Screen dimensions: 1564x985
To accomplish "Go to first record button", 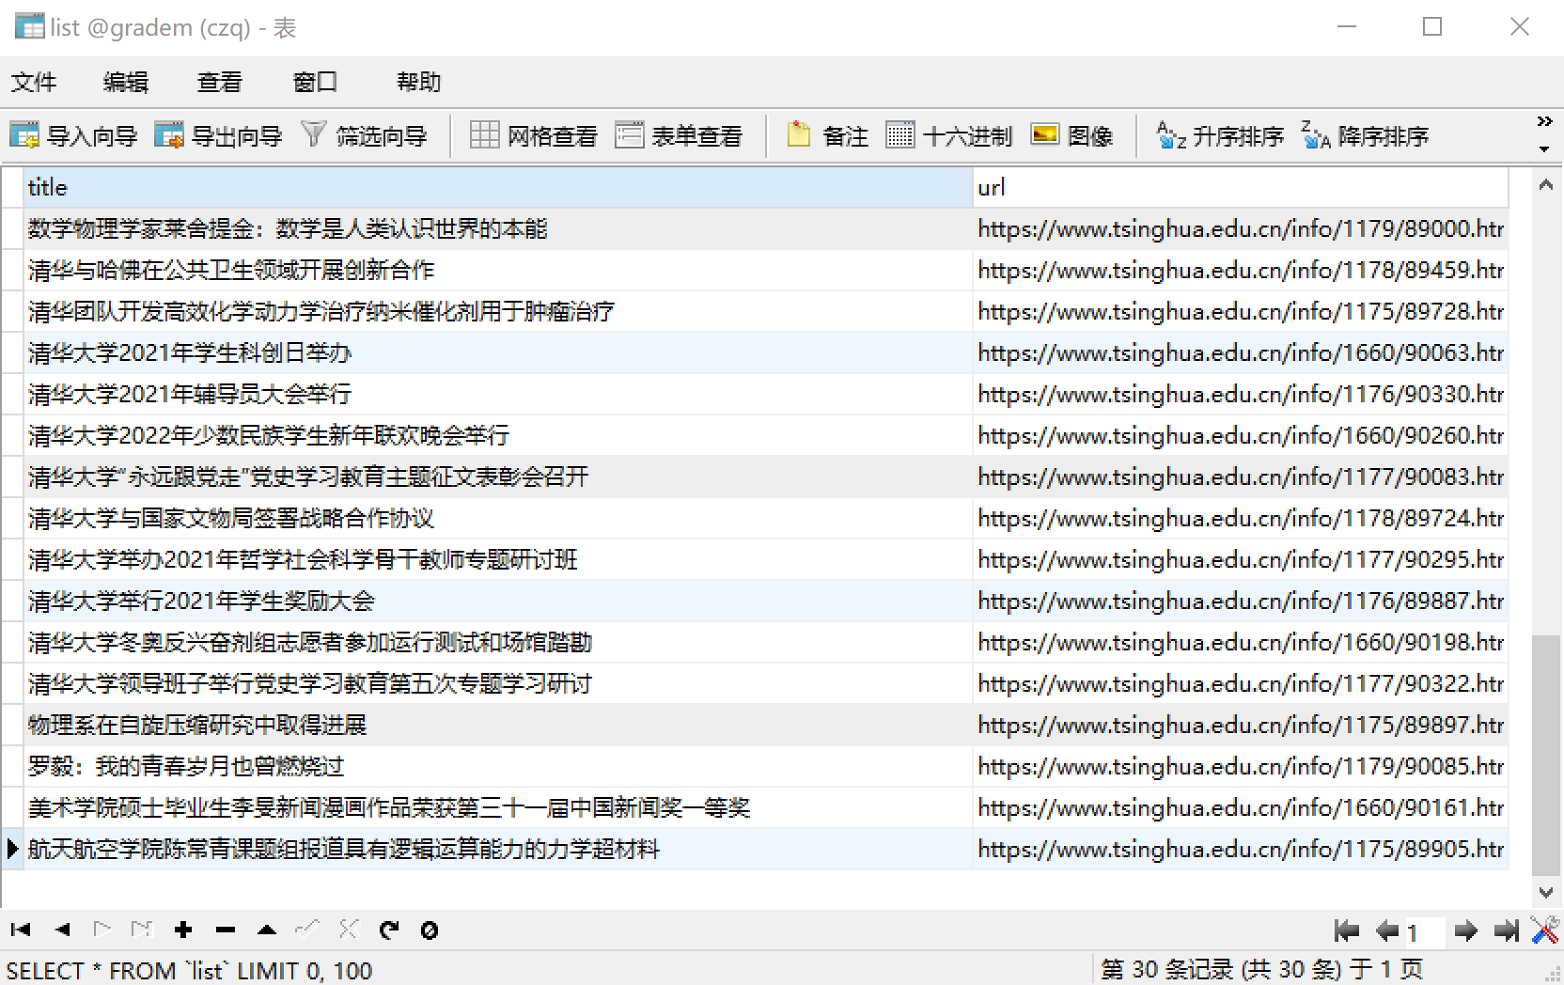I will 20,930.
